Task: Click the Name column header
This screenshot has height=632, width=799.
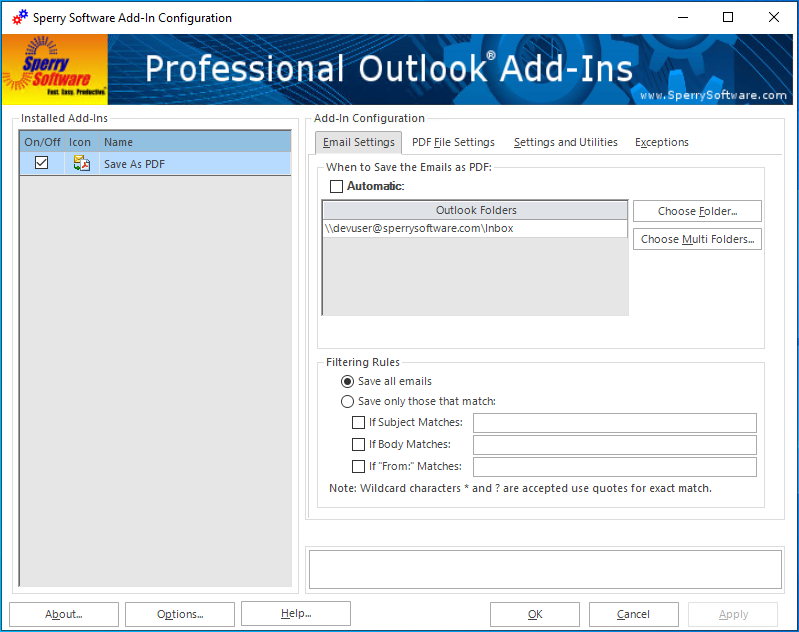Action: click(195, 142)
